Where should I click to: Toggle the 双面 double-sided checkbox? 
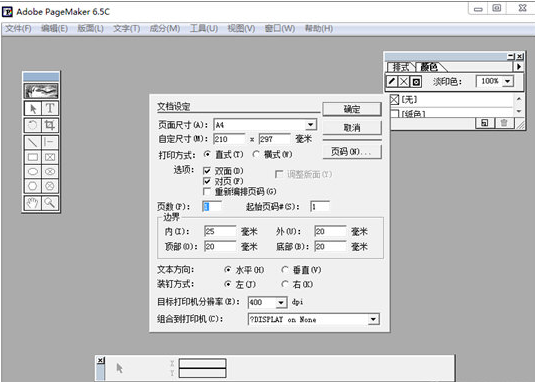[x=207, y=171]
